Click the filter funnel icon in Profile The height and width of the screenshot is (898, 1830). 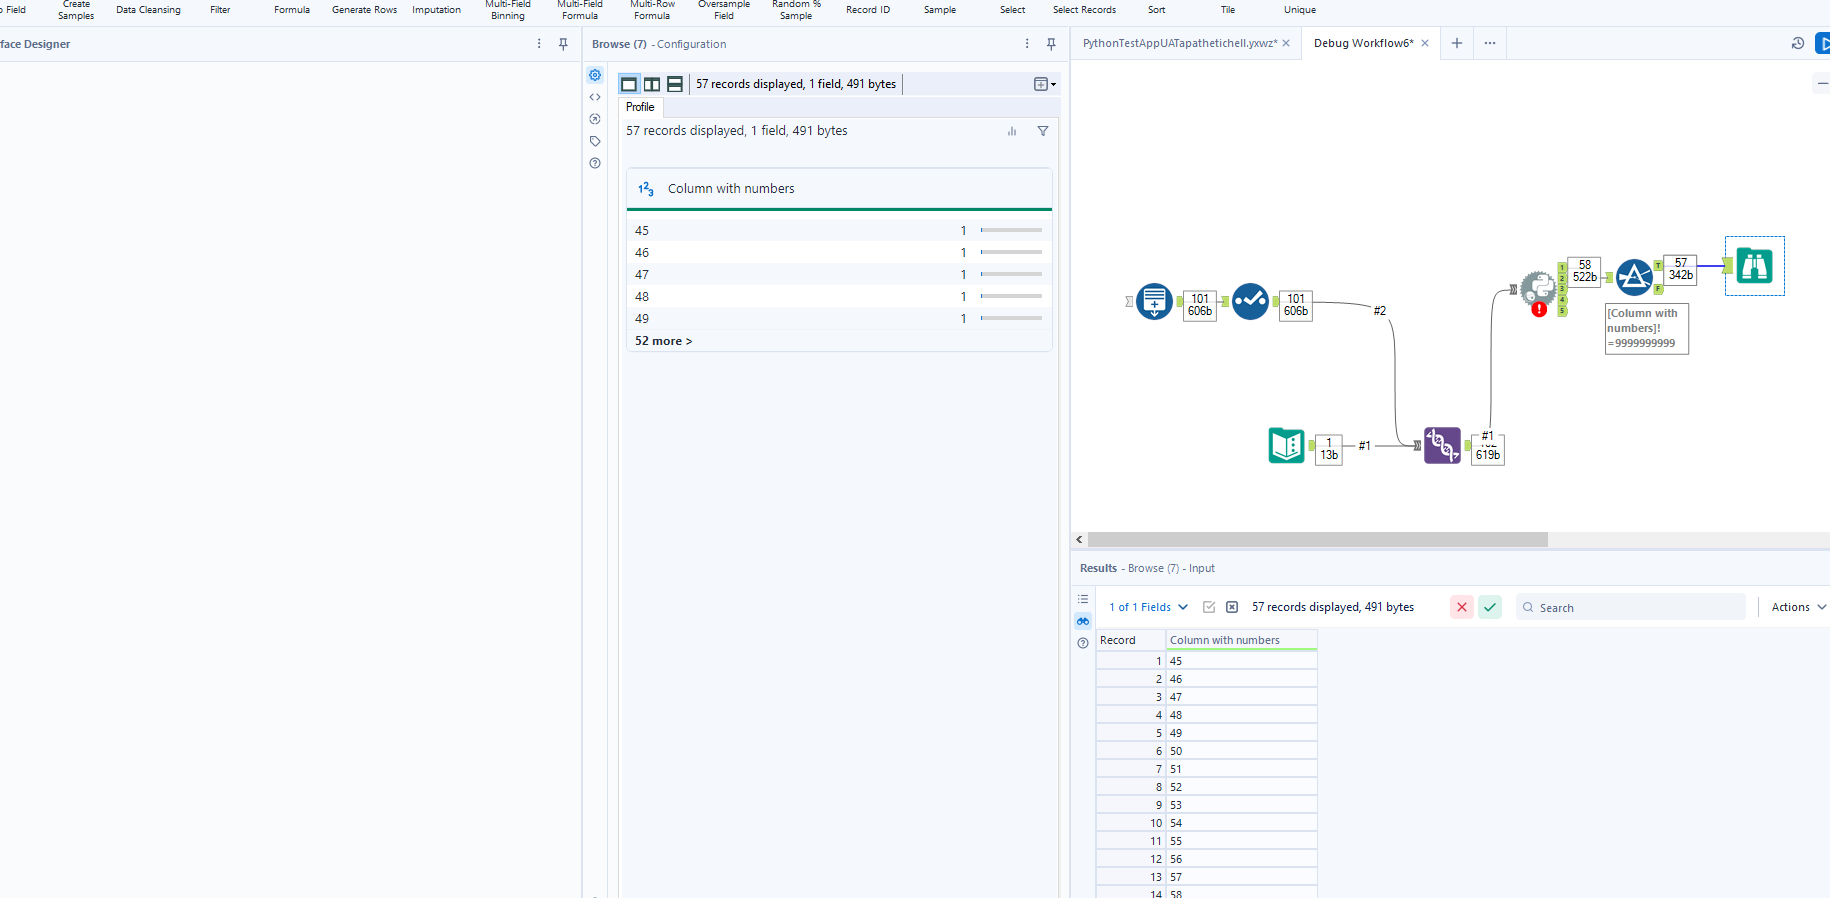click(x=1043, y=131)
